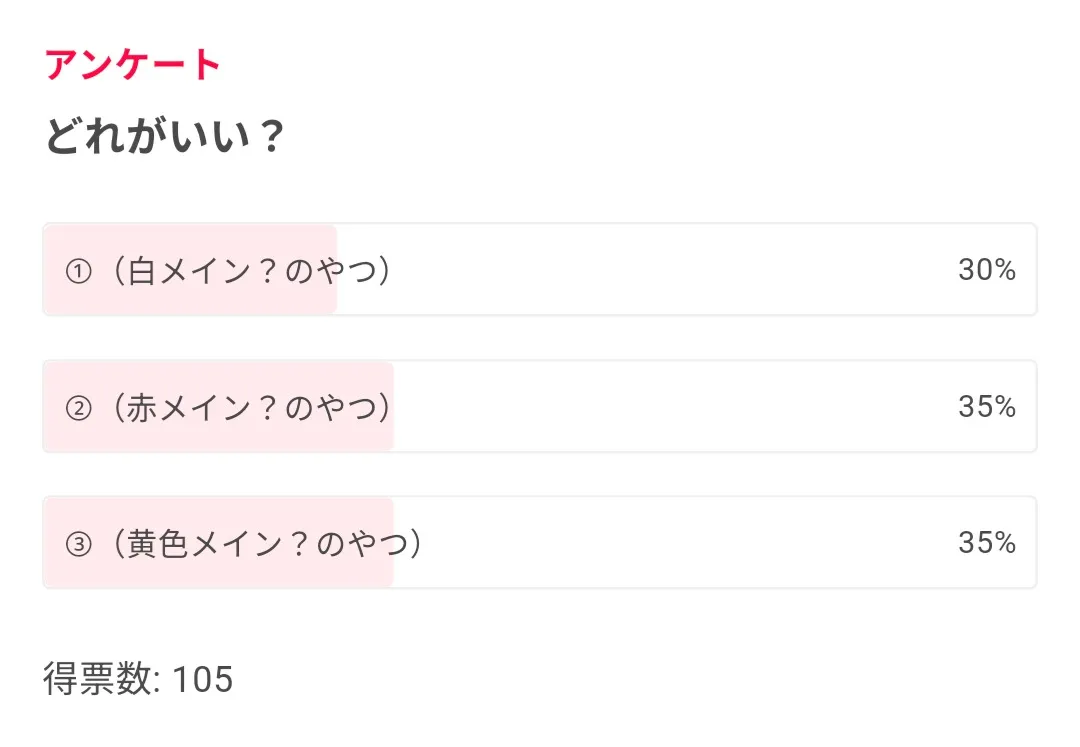Viewport: 1080px width, 747px height.
Task: Click the pink progress fill of option ②
Action: tap(218, 435)
